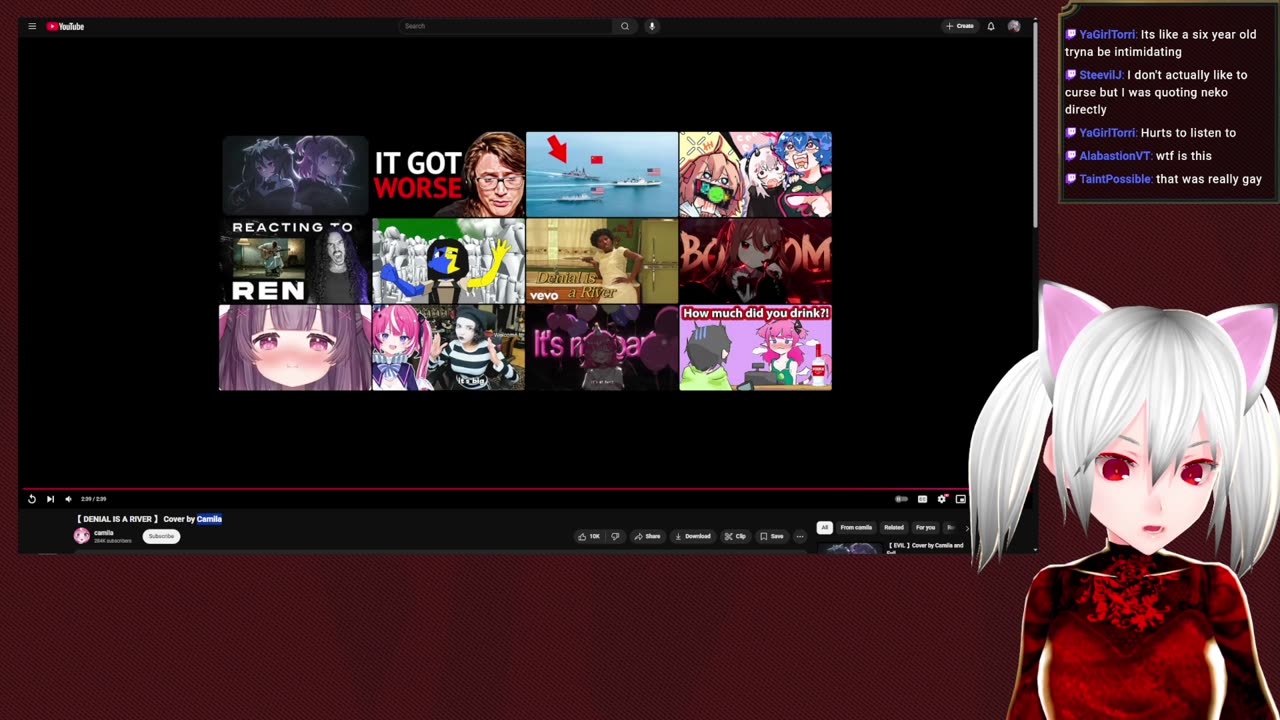The width and height of the screenshot is (1280, 720).
Task: Click YaGirlTorri's six year old chat message
Action: [x=1160, y=43]
